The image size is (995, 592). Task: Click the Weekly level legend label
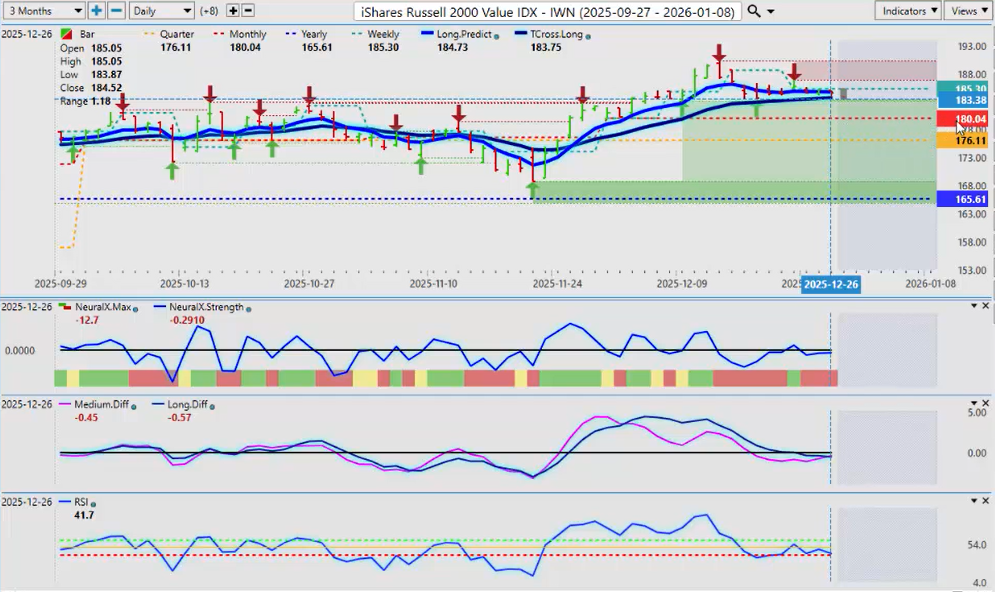click(383, 34)
